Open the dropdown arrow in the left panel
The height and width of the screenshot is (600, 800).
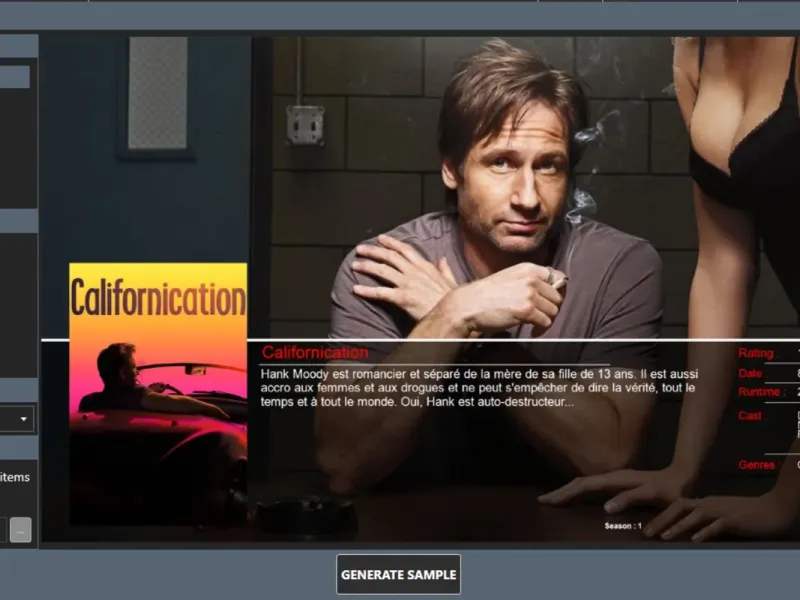pyautogui.click(x=23, y=419)
